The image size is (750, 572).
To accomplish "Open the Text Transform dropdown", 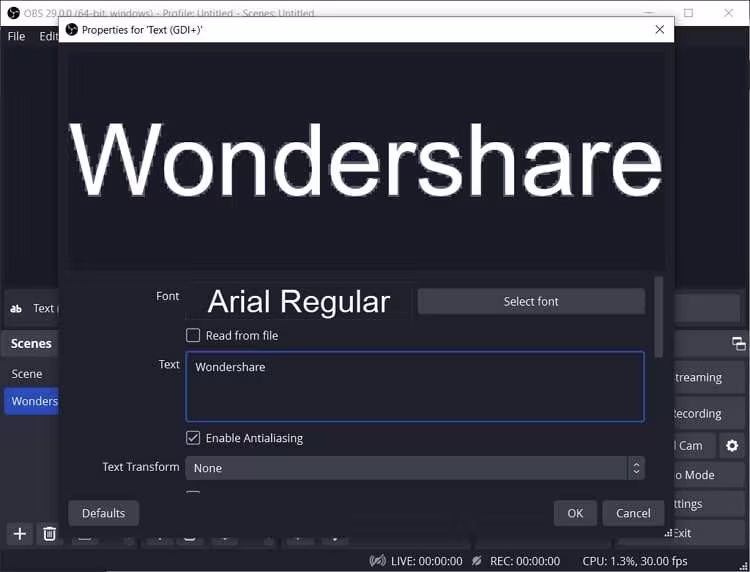I will tap(415, 468).
